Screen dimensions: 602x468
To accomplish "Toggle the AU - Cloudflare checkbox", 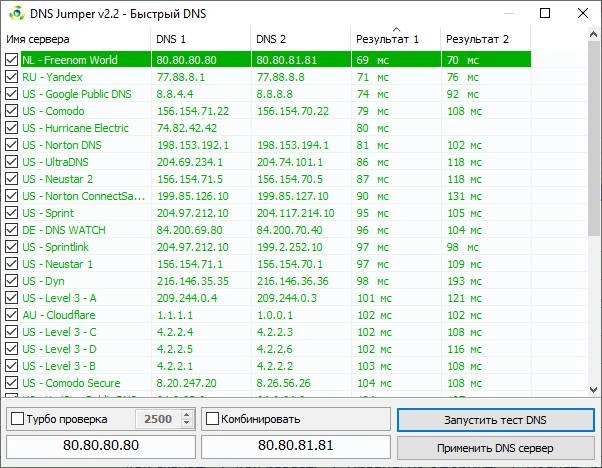I will tap(12, 315).
